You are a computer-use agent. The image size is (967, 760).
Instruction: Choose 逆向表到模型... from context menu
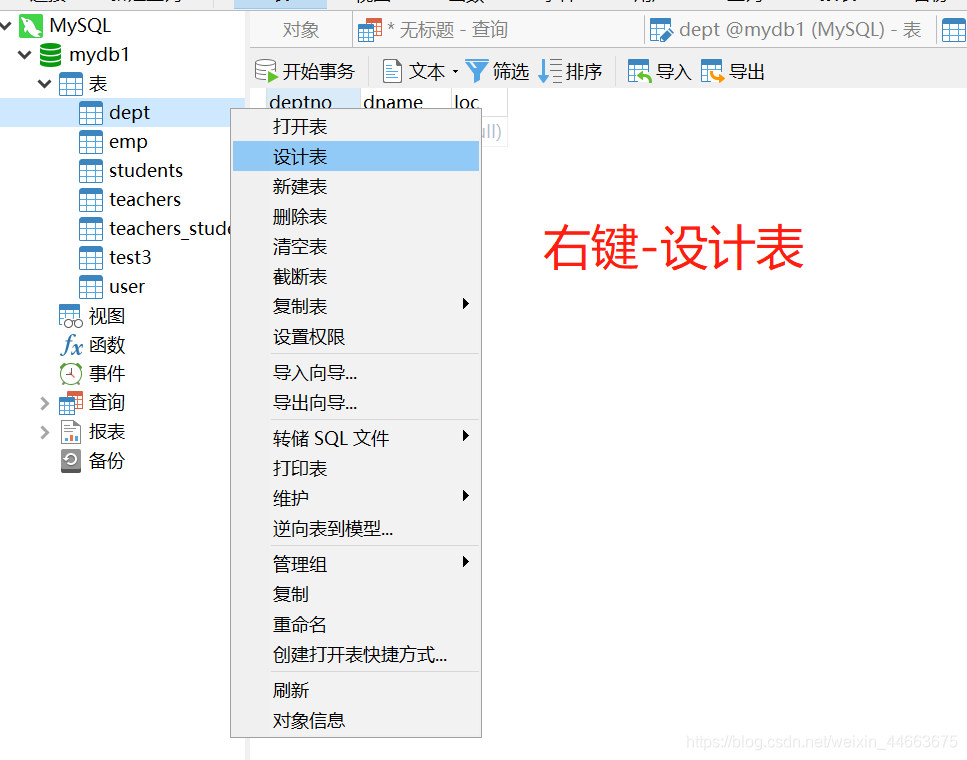click(356, 529)
